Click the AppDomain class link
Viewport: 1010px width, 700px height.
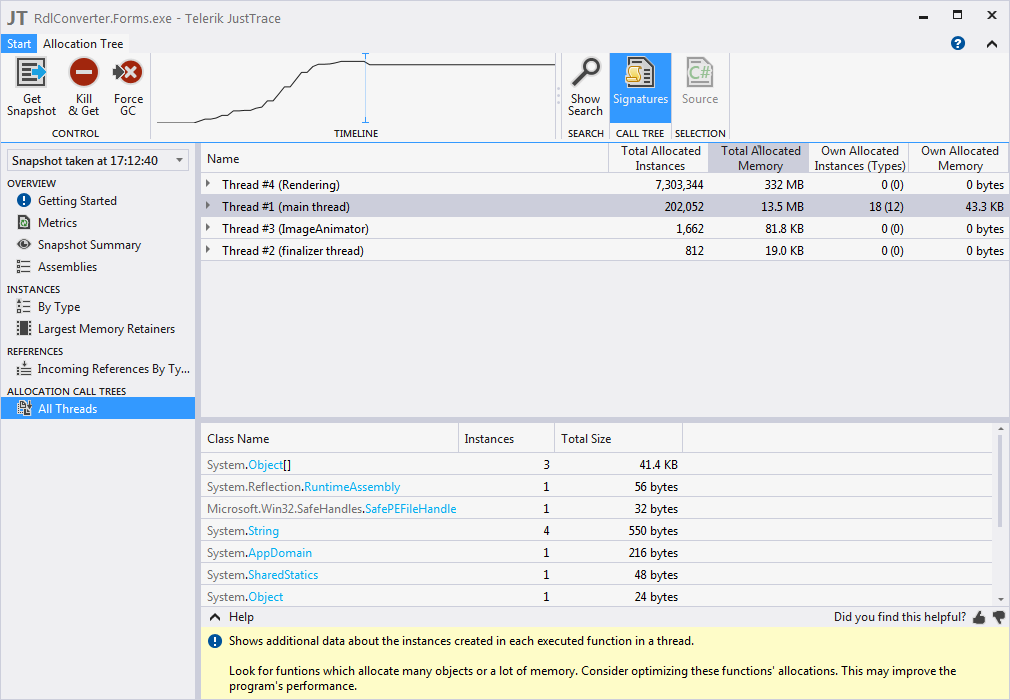(x=280, y=553)
